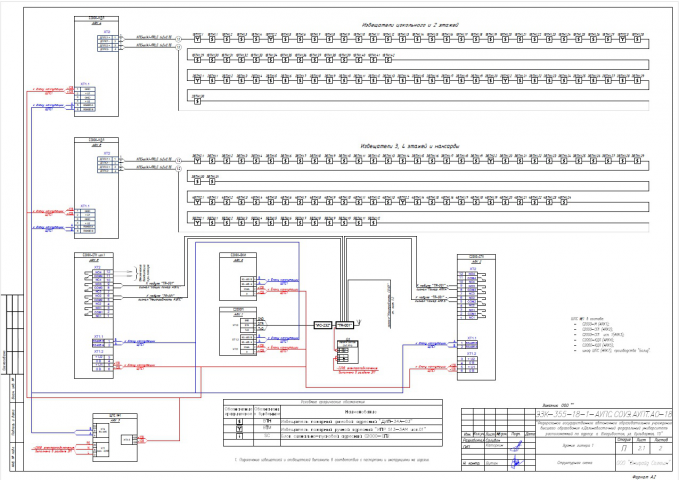Click the lone 'S' detector on the fourth loop row
Image resolution: width=679 pixels, height=480 pixels.
coord(197,101)
